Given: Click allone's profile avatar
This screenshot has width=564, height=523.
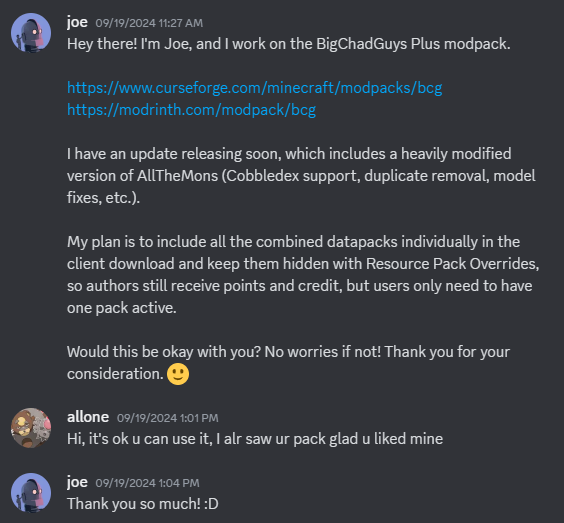Looking at the screenshot, I should point(31,428).
